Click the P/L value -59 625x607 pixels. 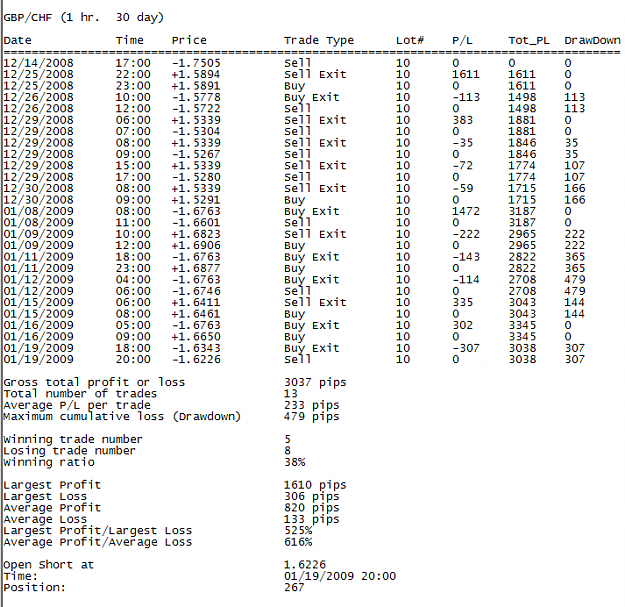(x=462, y=189)
